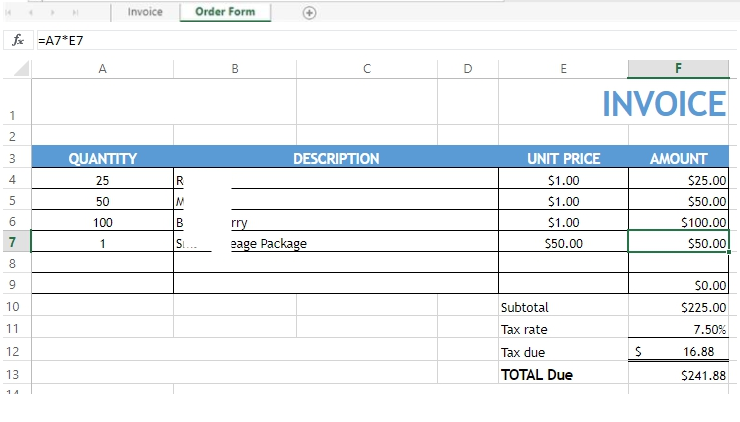
Task: Select column B header
Action: click(235, 69)
